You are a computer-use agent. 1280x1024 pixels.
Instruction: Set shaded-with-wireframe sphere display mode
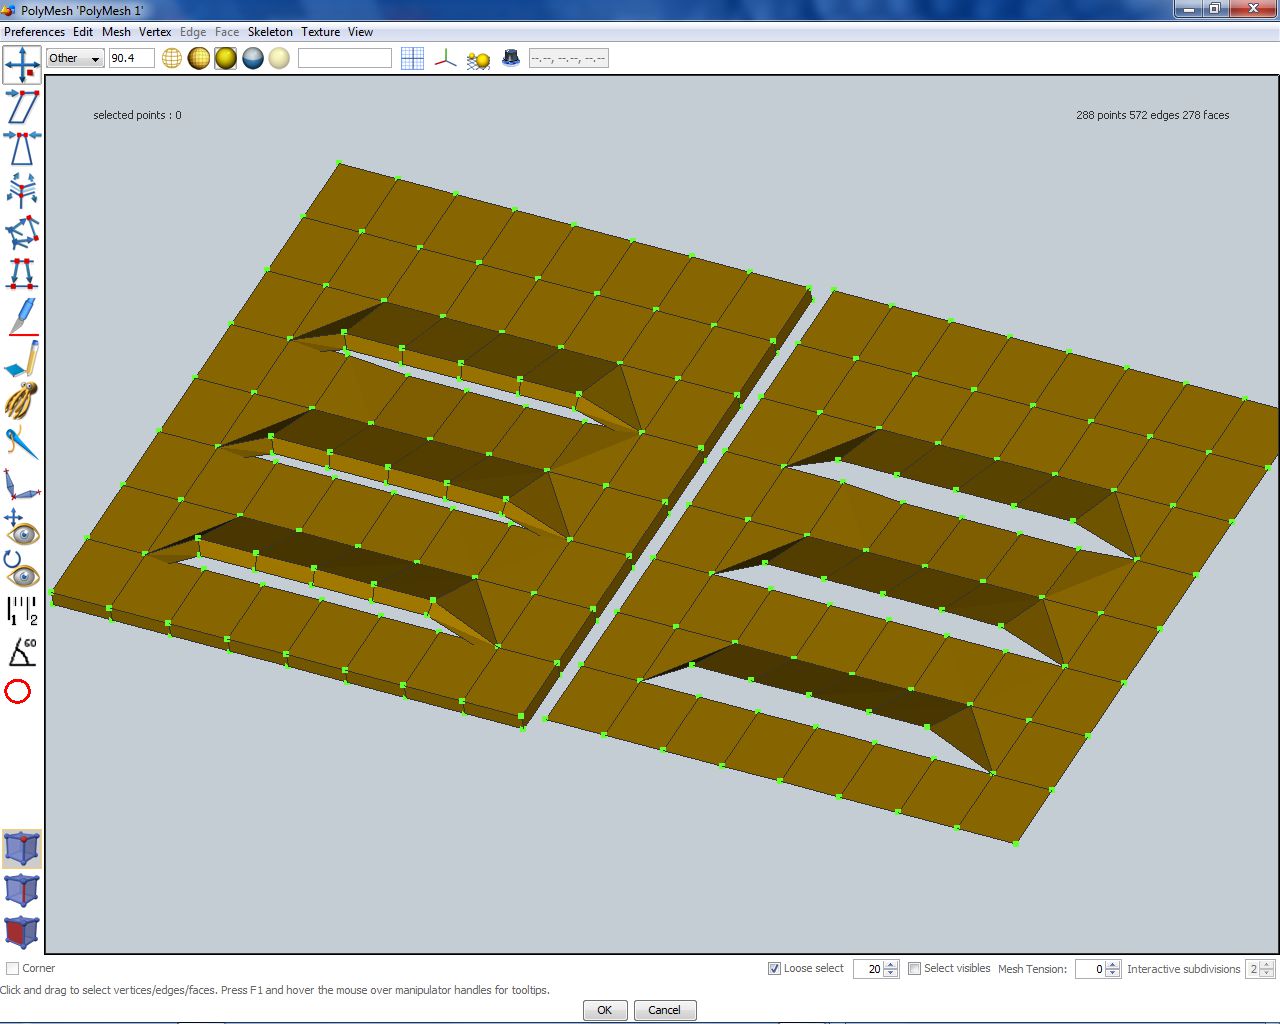coord(199,58)
